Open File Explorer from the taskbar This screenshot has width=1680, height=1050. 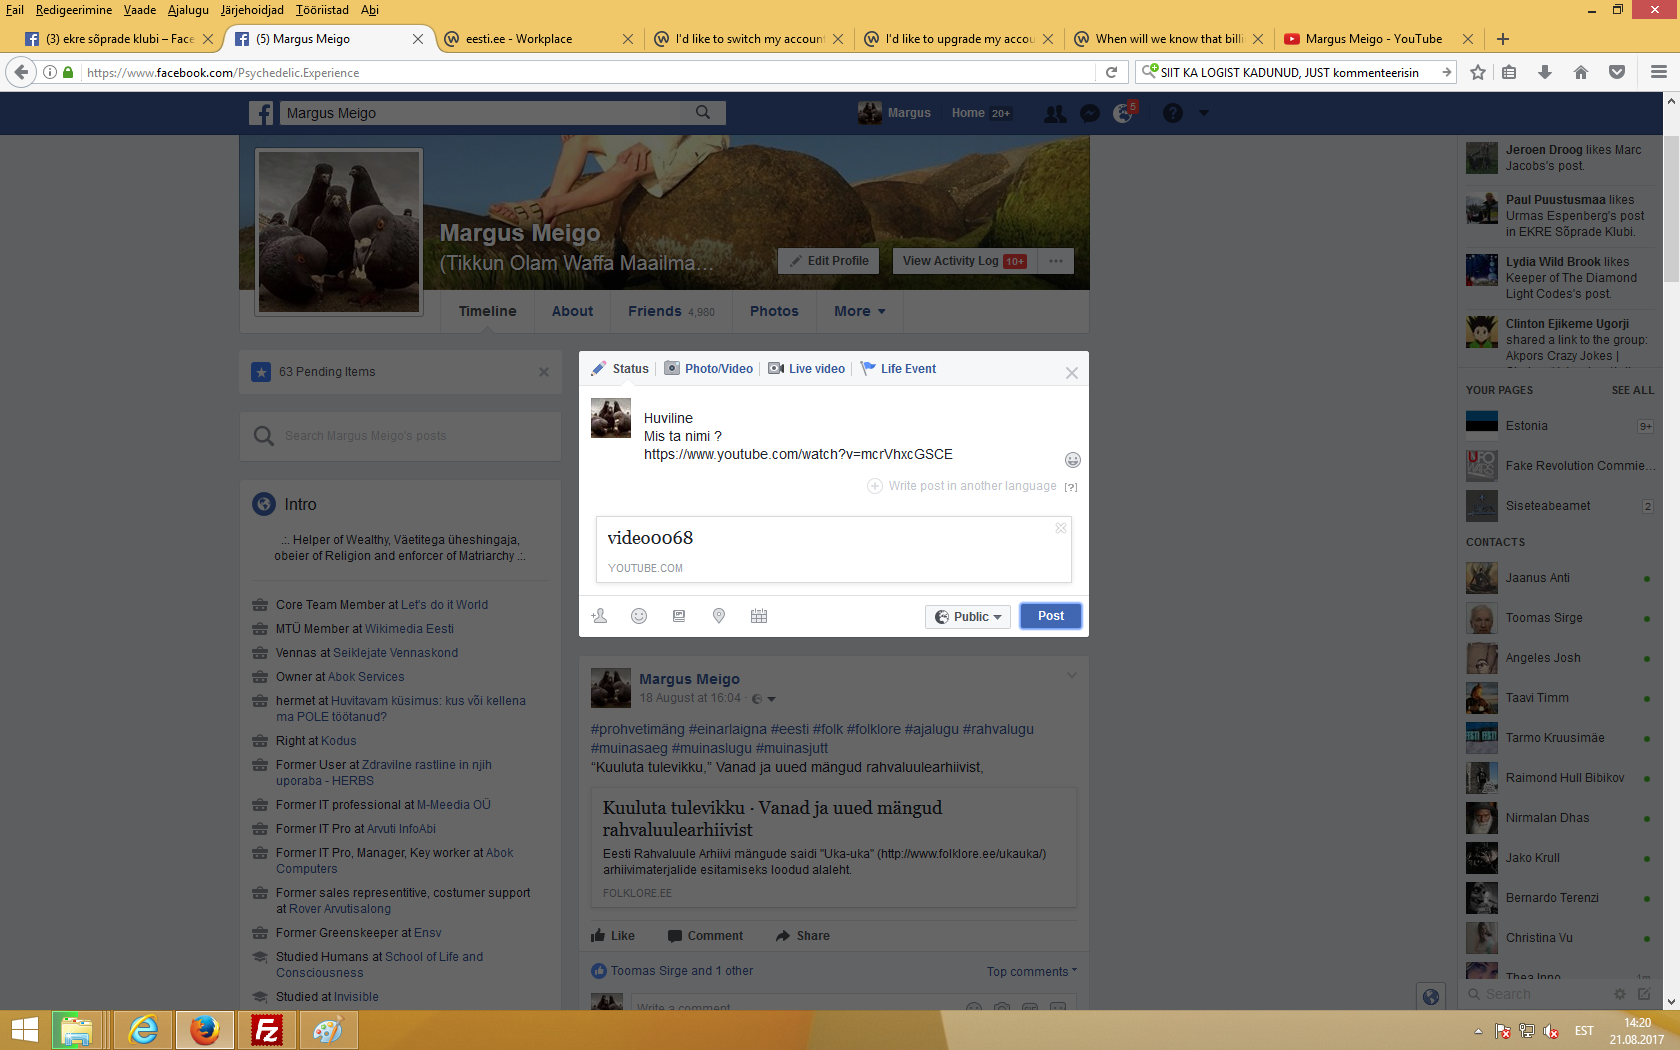76,1030
